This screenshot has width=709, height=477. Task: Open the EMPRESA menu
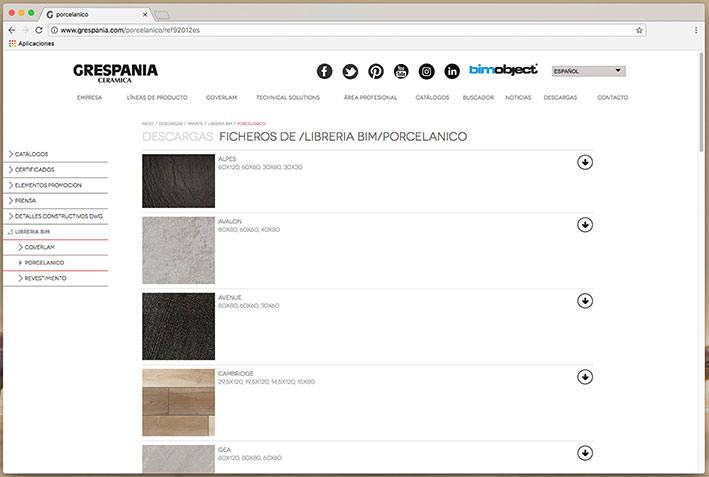click(x=90, y=97)
